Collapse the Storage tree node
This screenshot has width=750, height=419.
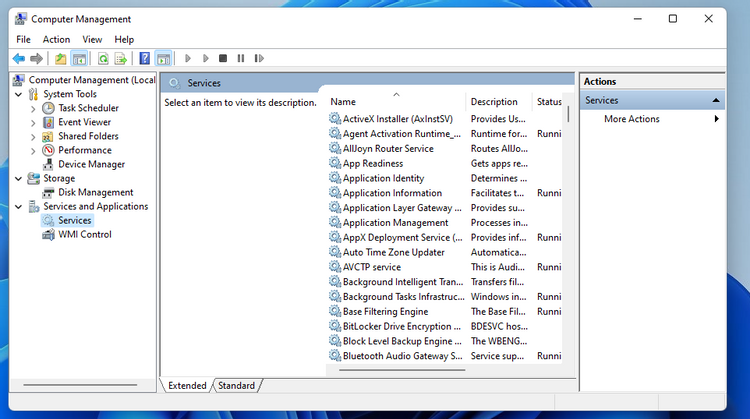point(19,178)
